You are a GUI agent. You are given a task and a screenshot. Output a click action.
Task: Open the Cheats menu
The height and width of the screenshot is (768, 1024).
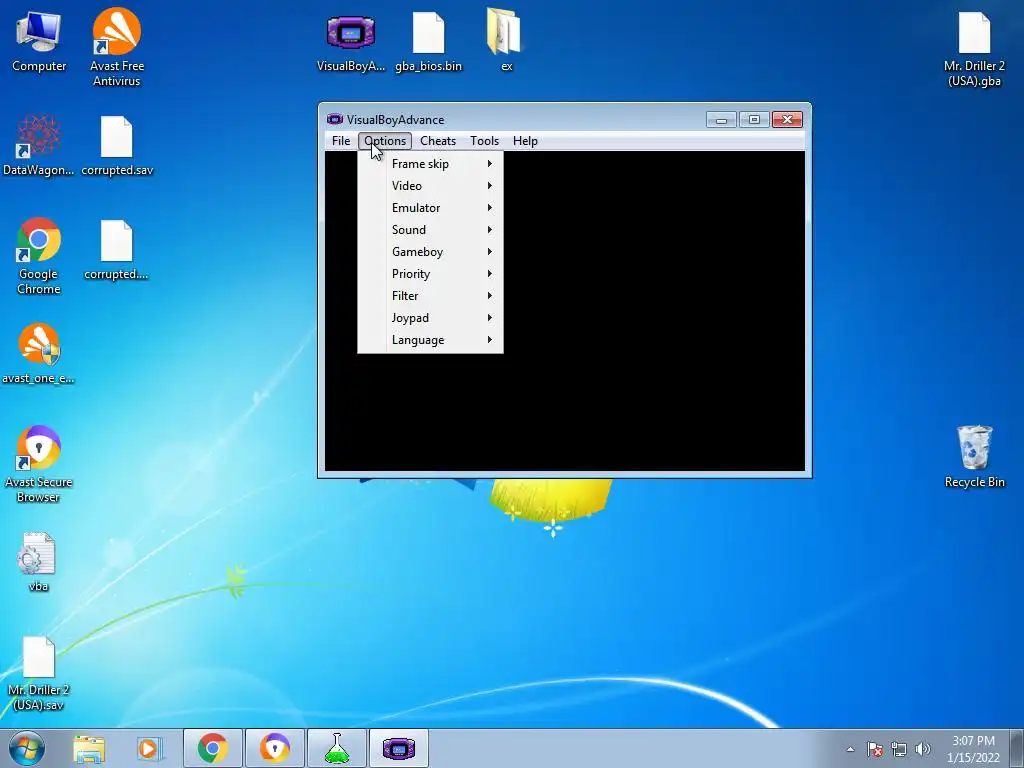coord(438,141)
